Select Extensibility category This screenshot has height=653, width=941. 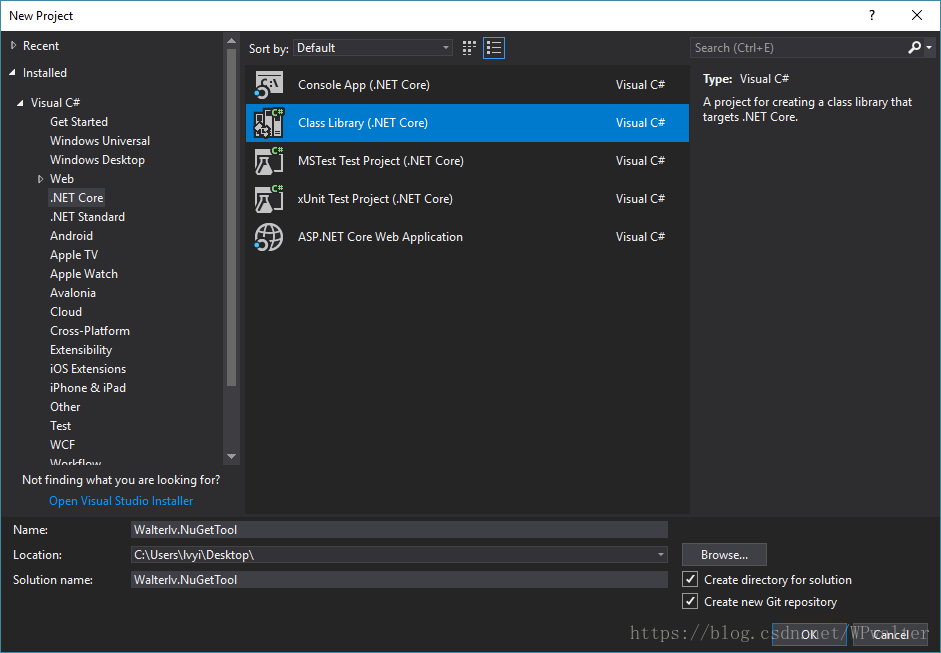click(x=81, y=350)
